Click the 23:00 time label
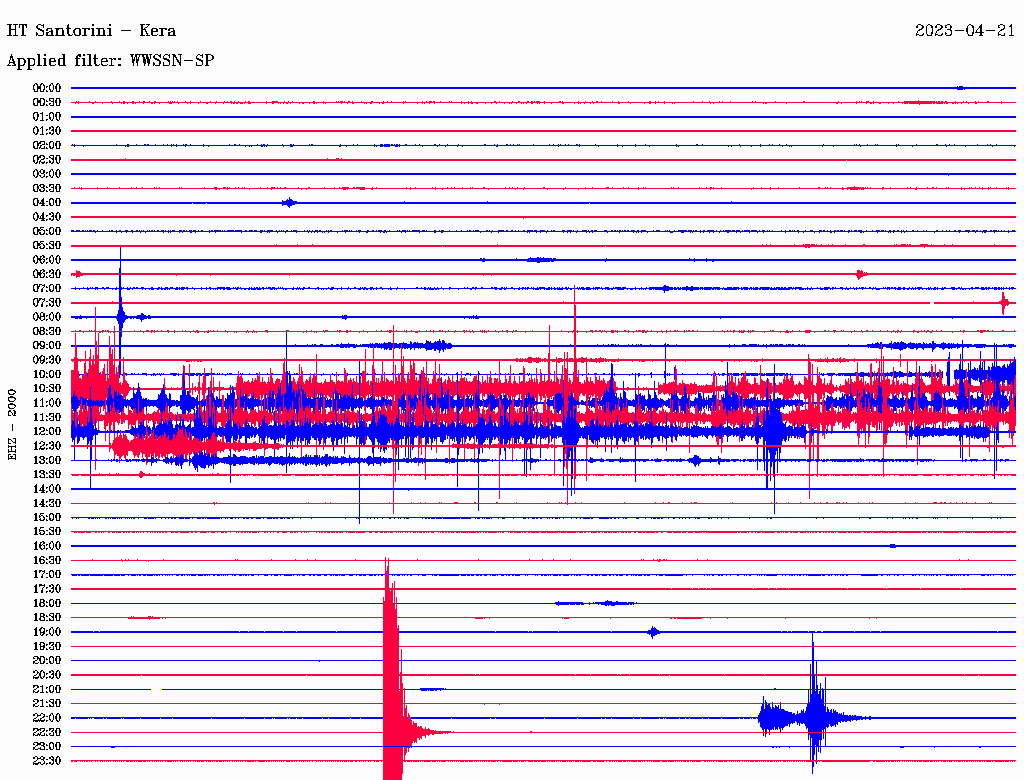 click(47, 747)
